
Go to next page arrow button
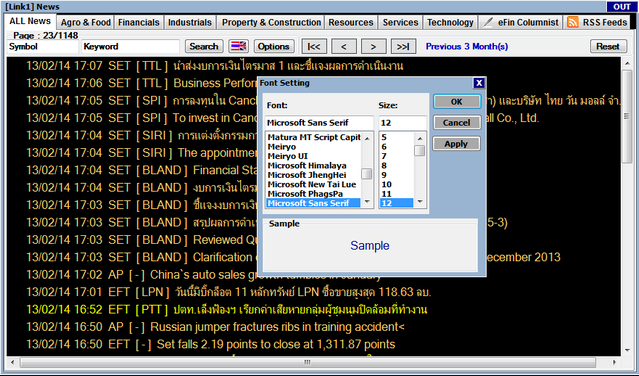tap(373, 46)
